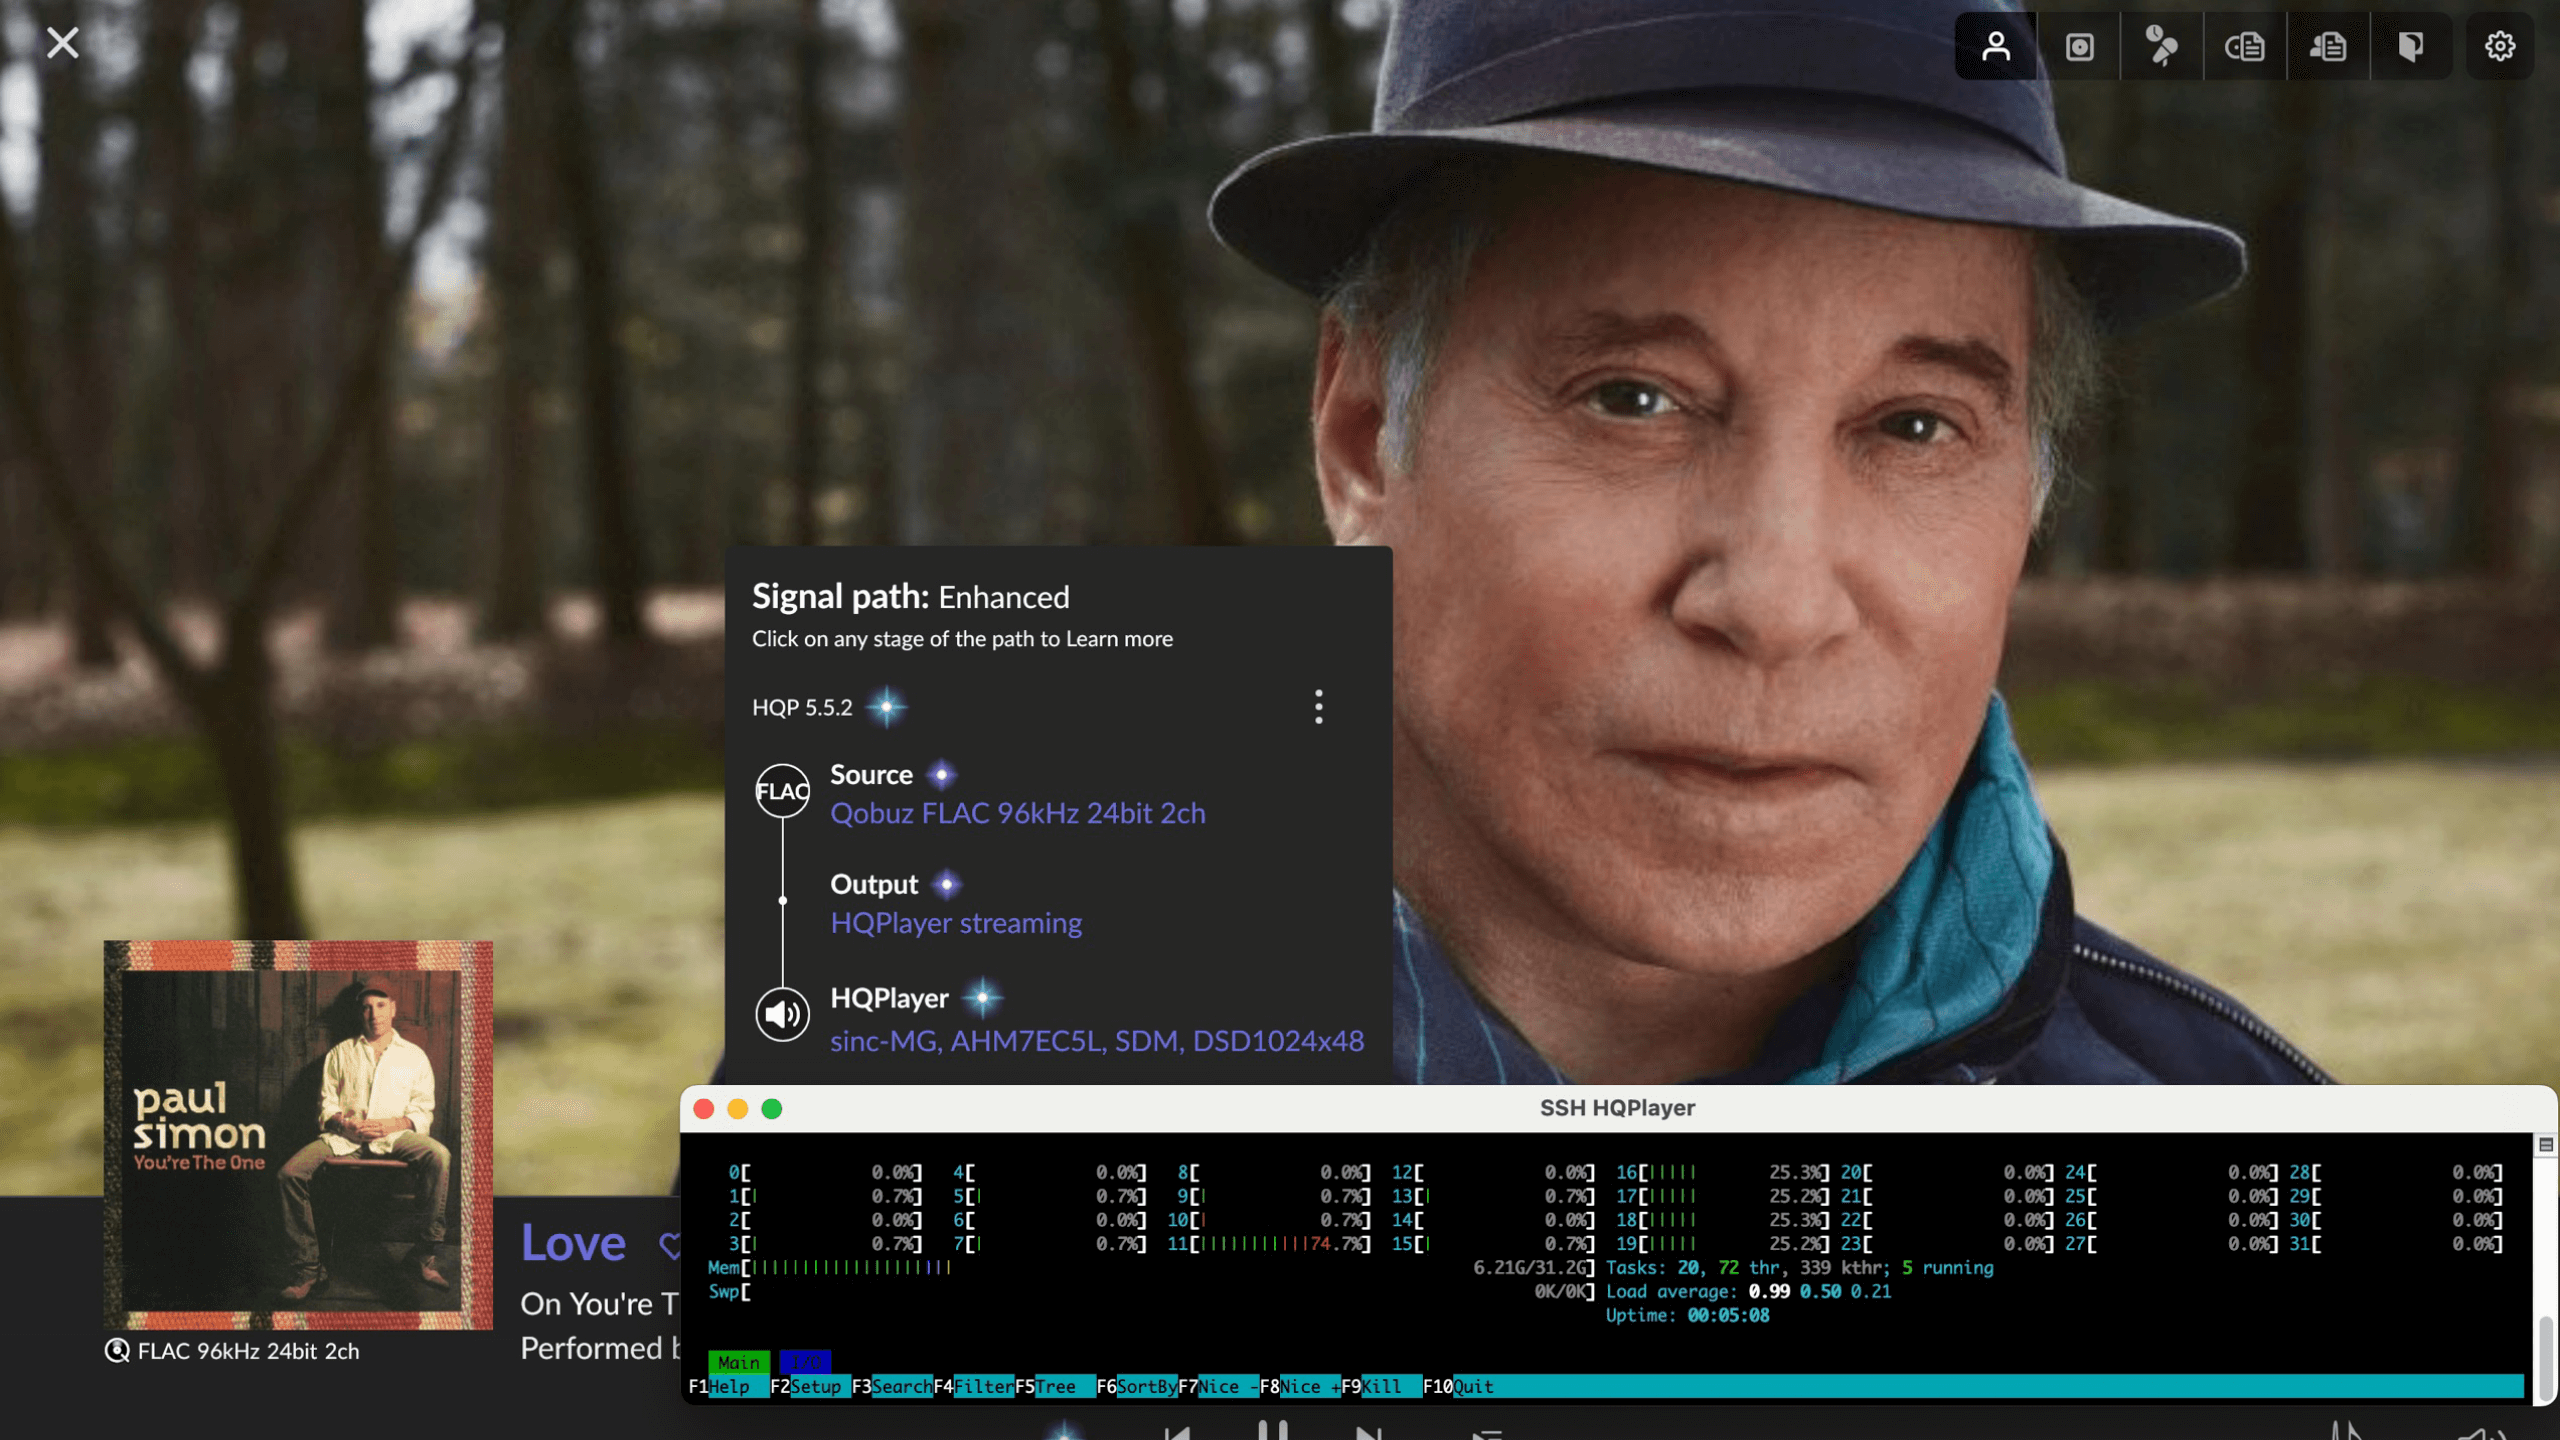The image size is (2560, 1440).
Task: Click the Qobuz FLAC 96kHz source link
Action: click(x=1017, y=813)
